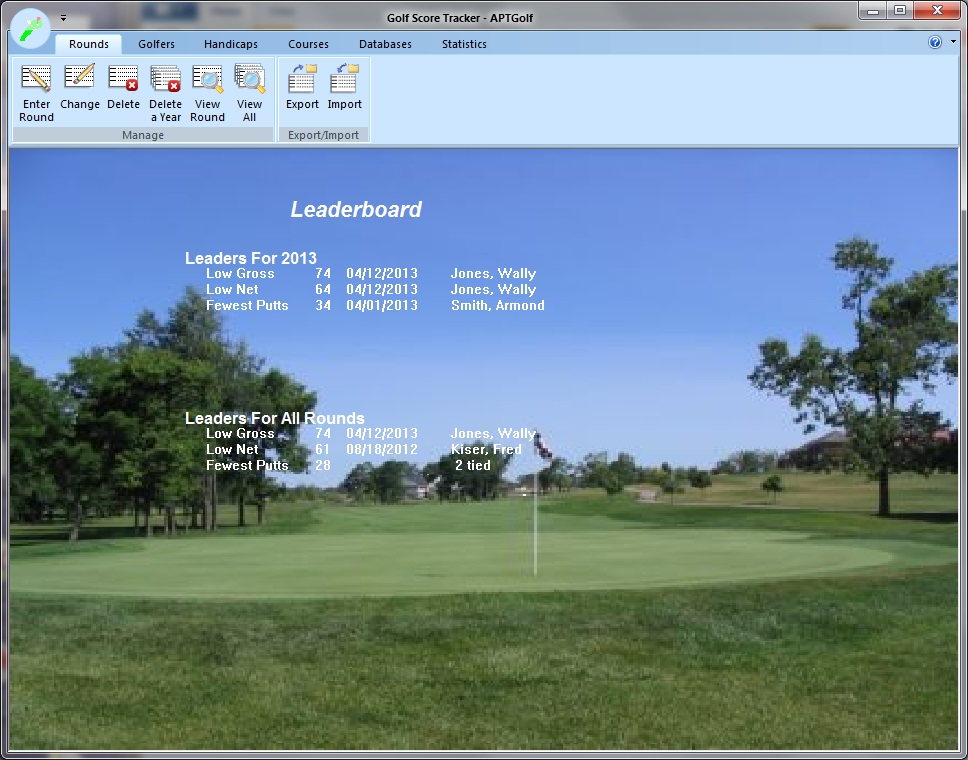Image resolution: width=968 pixels, height=760 pixels.
Task: Maximize the APTGolf window
Action: 899,11
